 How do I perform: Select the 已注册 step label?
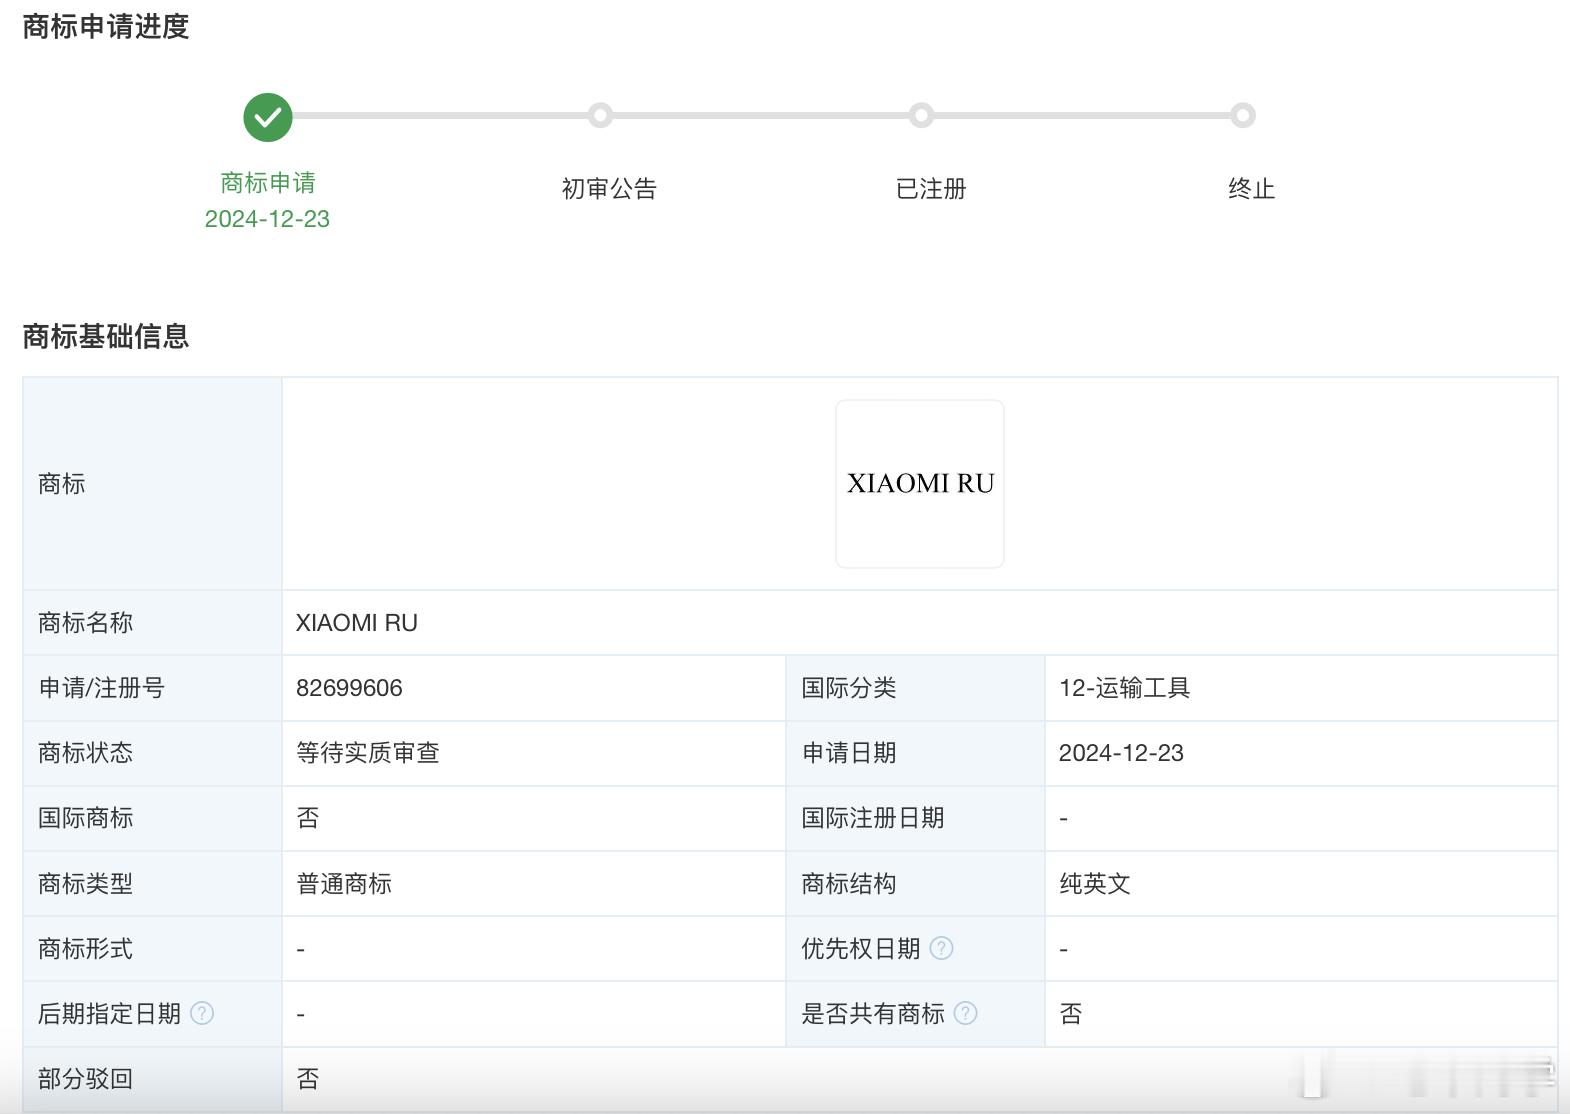(x=931, y=188)
